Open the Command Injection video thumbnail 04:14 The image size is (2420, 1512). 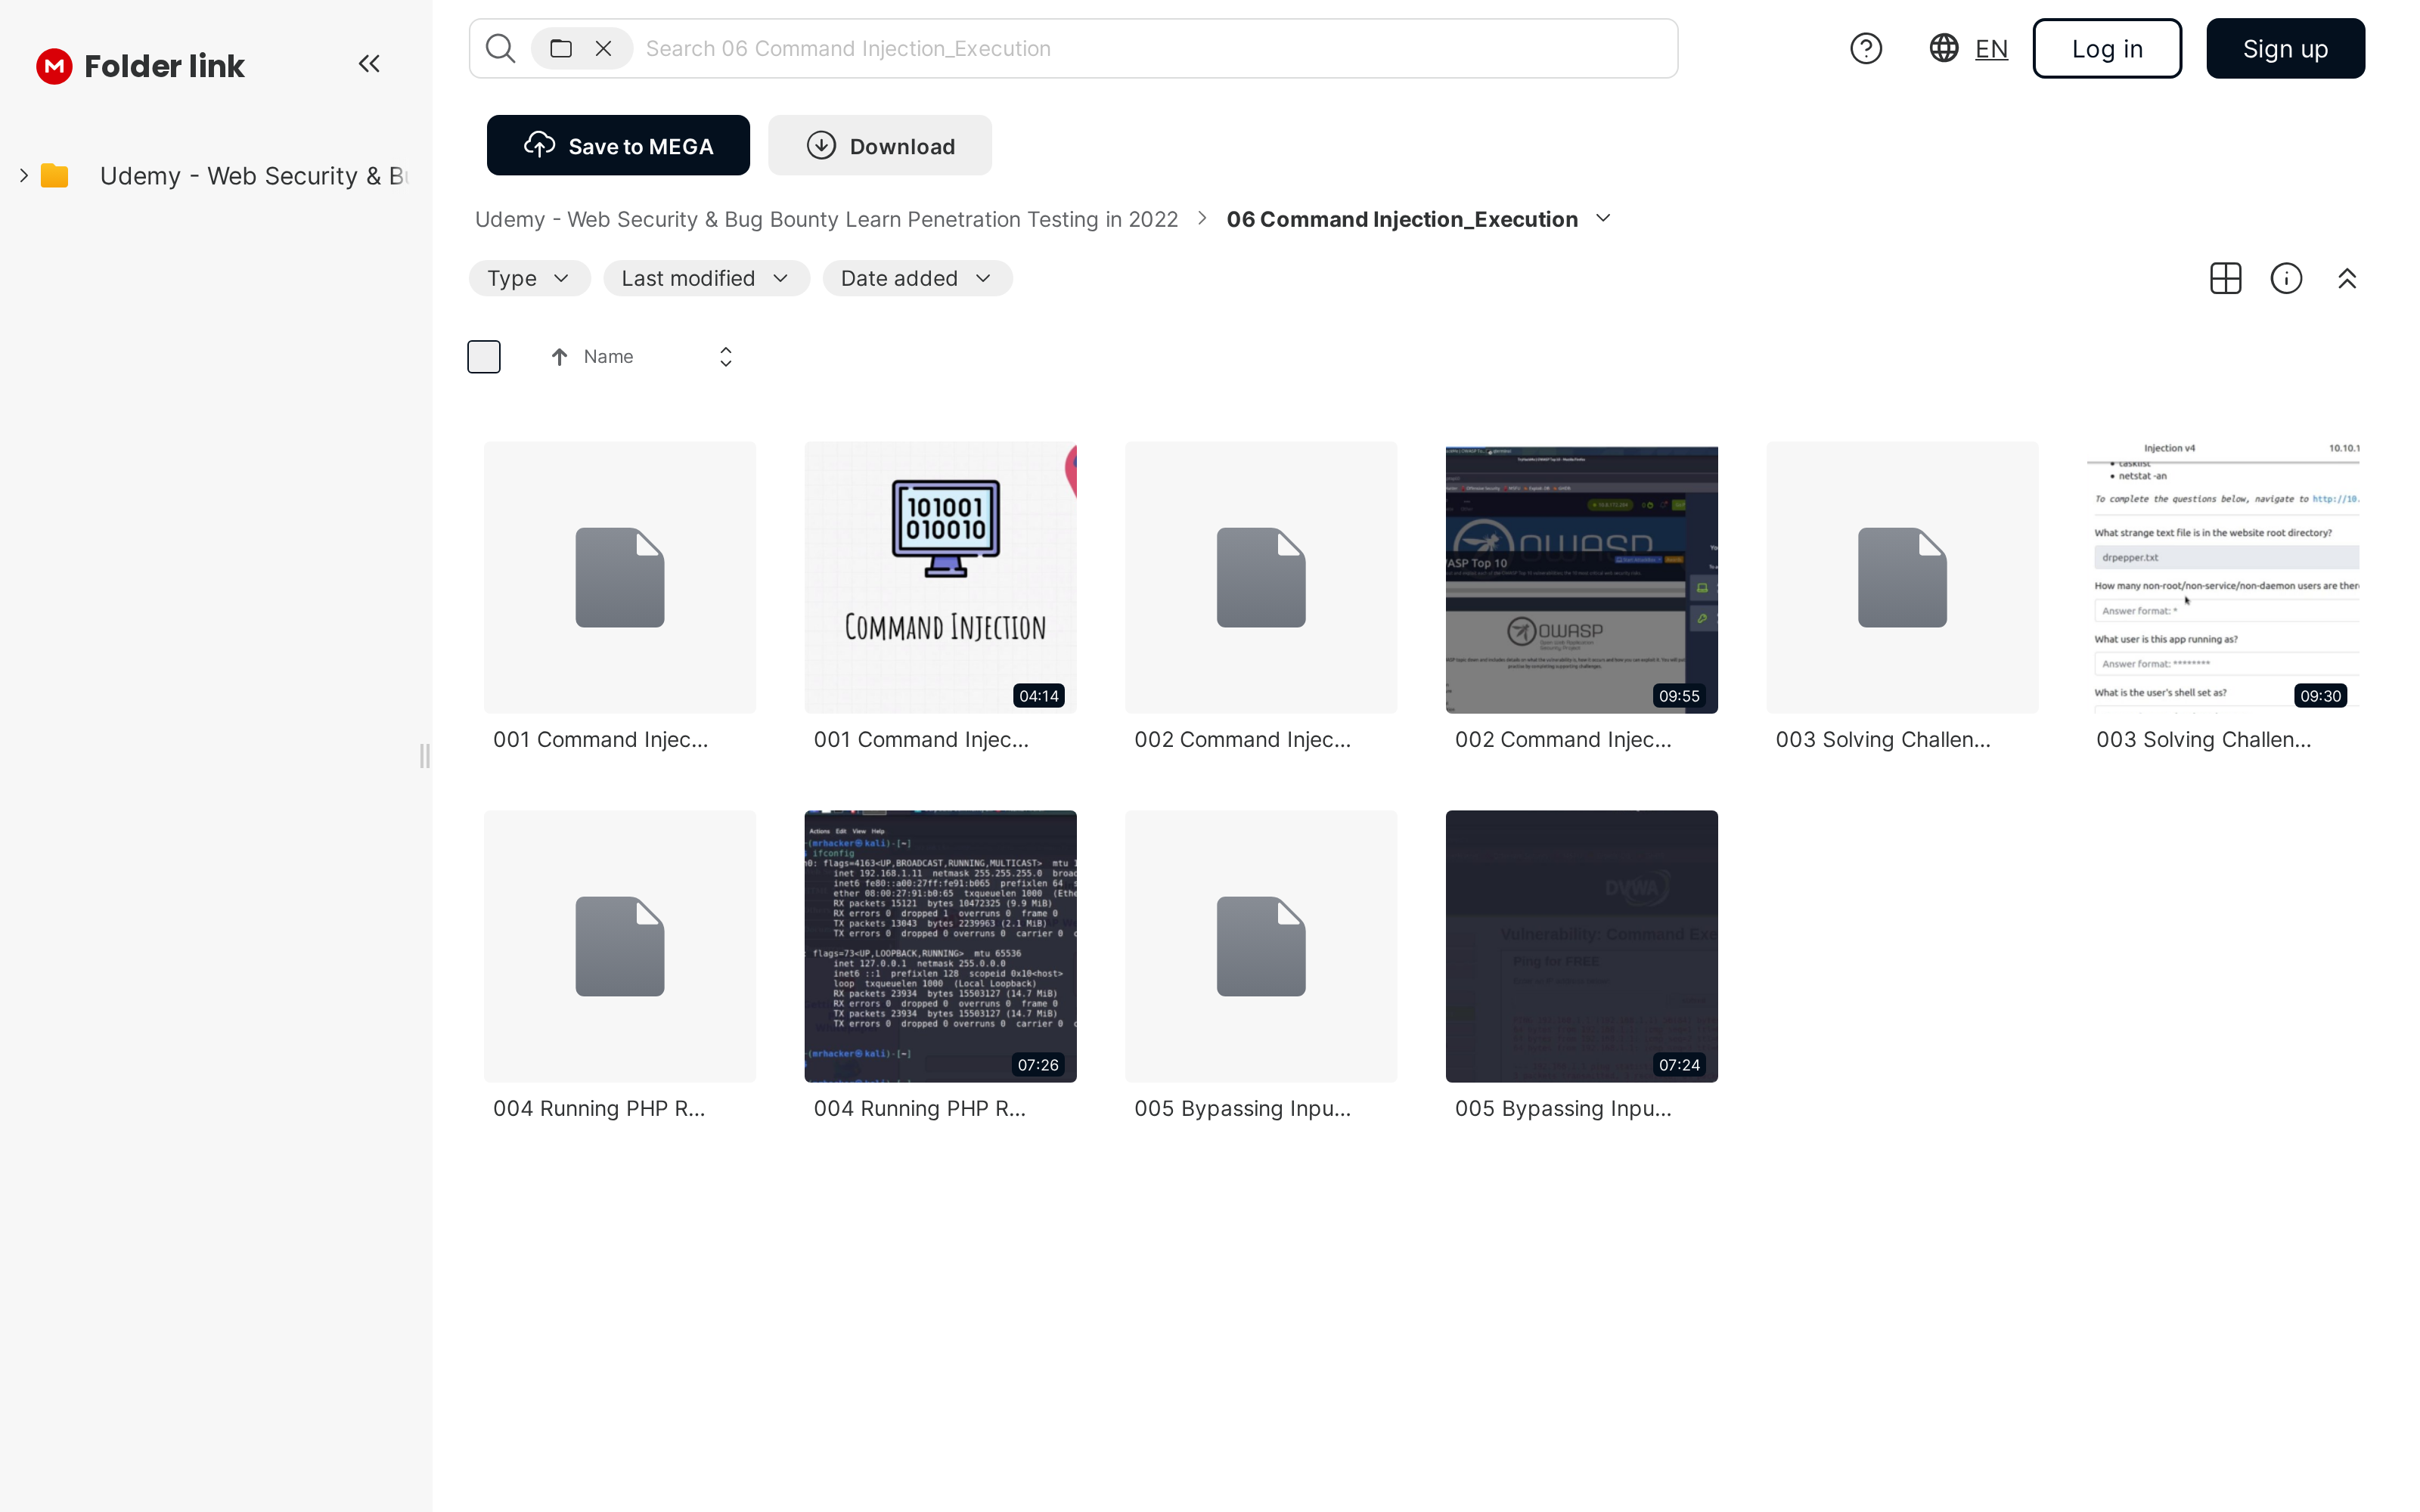[x=940, y=577]
